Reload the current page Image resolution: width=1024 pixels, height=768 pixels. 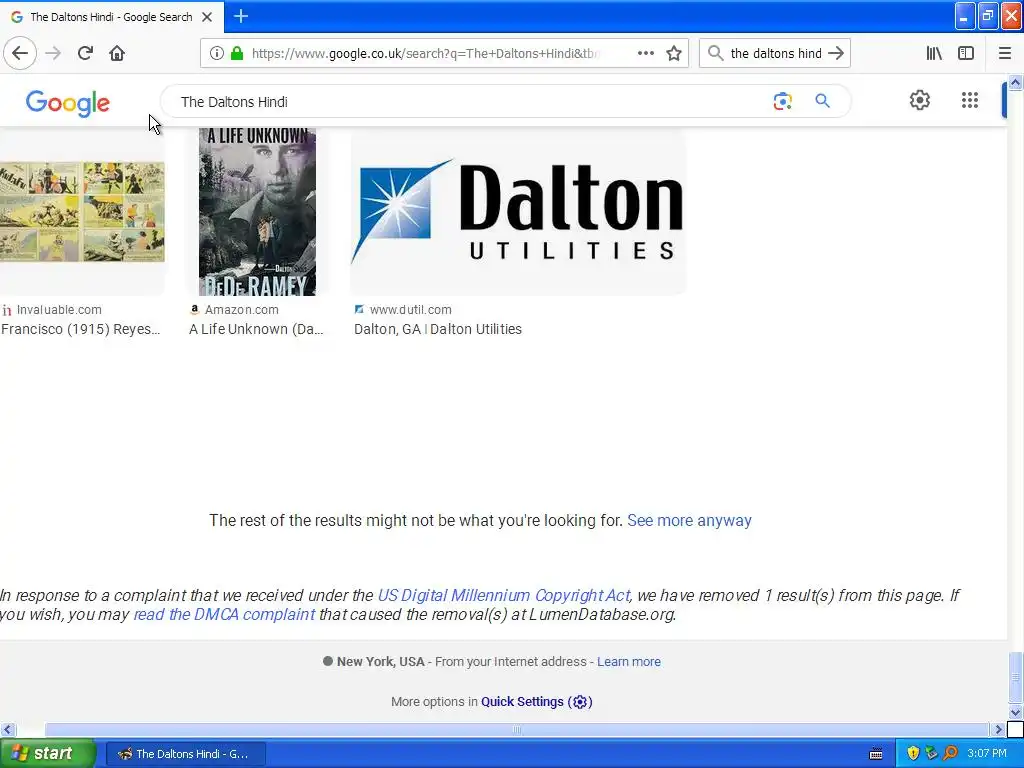(x=85, y=53)
